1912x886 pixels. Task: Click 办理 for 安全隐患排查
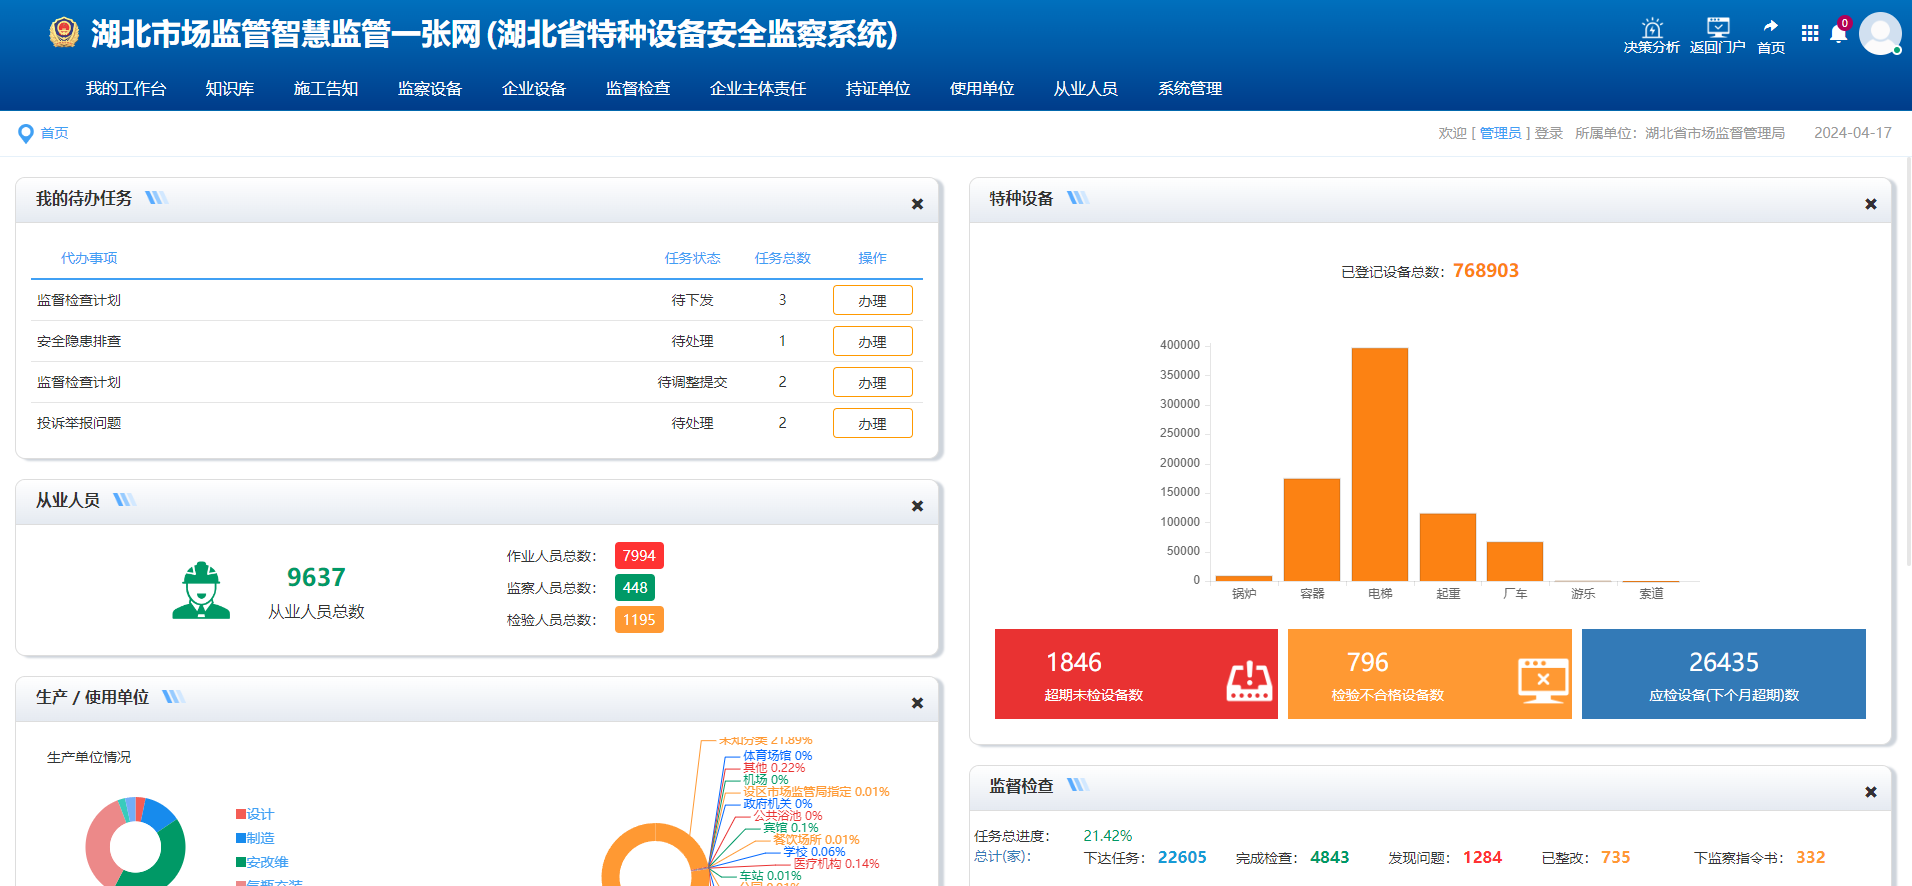click(x=873, y=341)
